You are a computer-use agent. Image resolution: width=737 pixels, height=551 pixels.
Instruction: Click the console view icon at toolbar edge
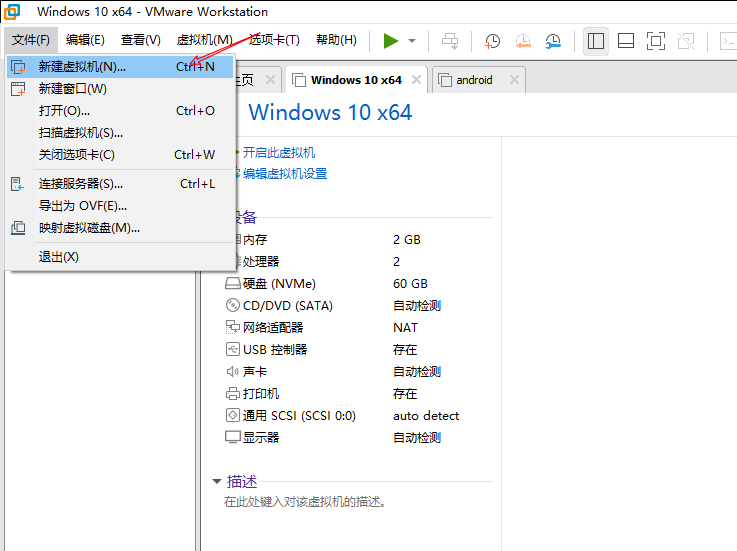pos(728,41)
